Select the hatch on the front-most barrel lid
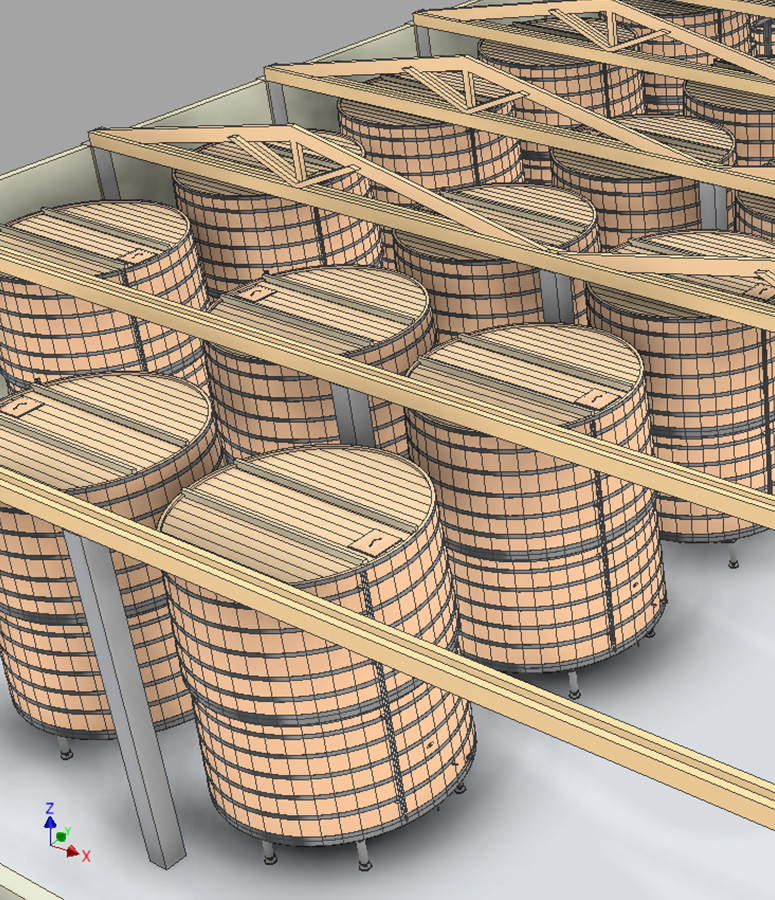This screenshot has height=900, width=775. [x=370, y=540]
